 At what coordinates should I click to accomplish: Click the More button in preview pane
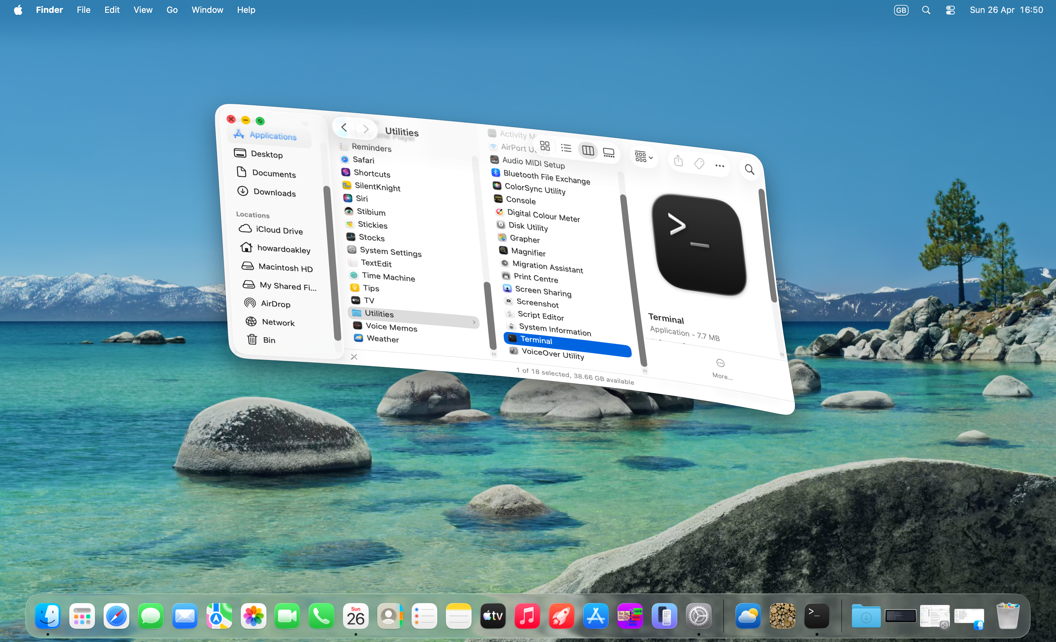click(720, 366)
